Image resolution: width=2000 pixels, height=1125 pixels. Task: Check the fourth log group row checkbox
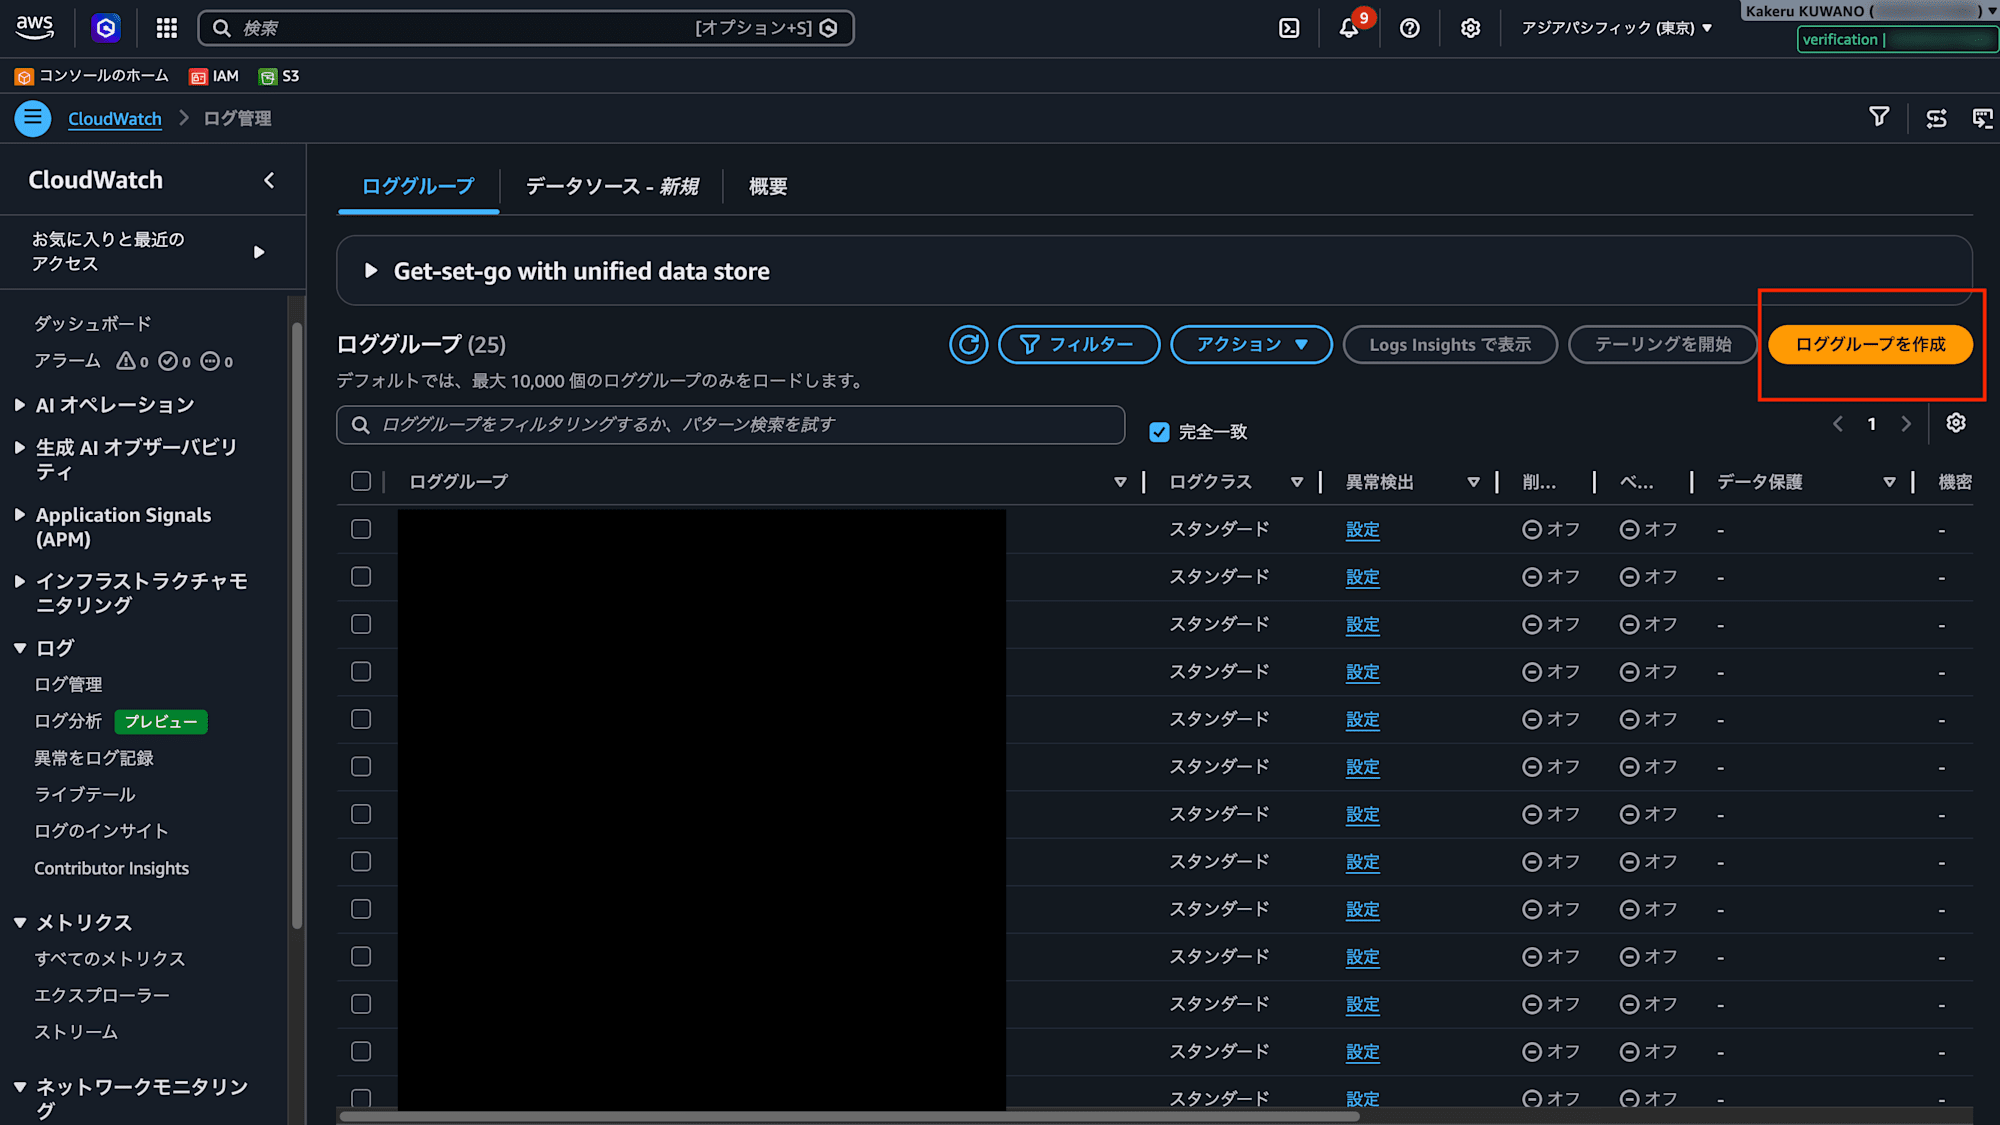click(361, 672)
